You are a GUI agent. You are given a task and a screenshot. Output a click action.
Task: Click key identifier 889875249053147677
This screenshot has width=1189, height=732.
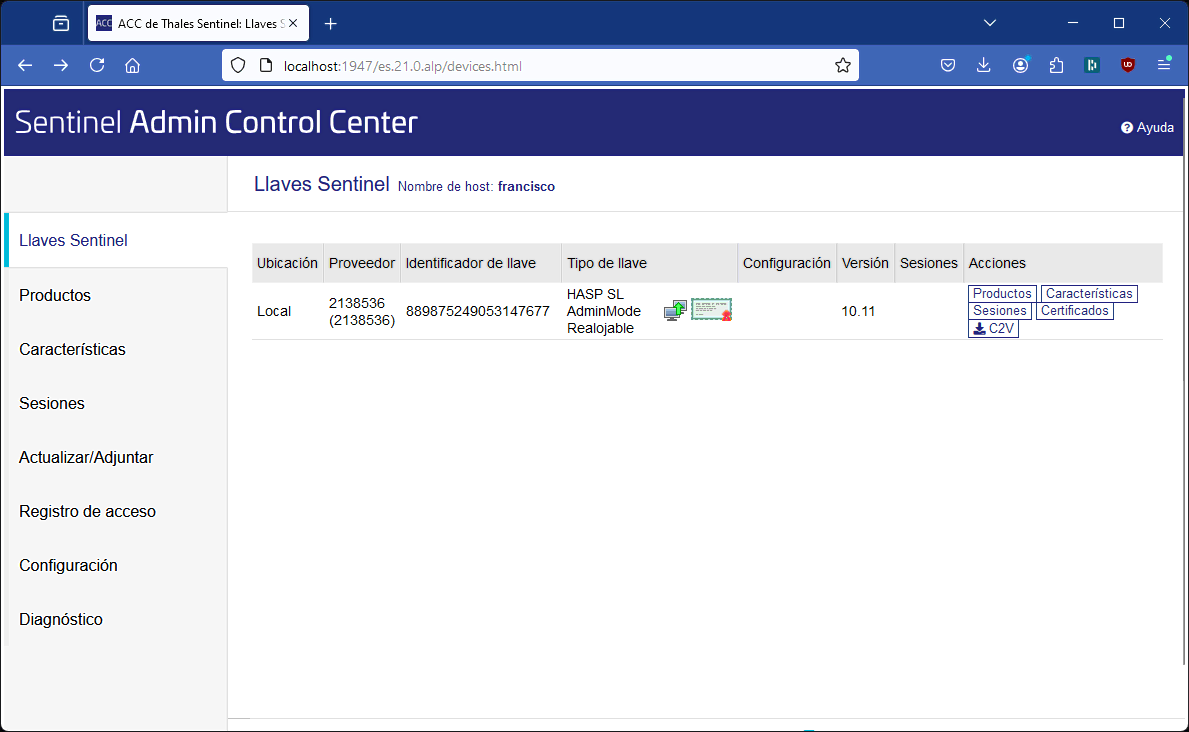click(x=478, y=311)
